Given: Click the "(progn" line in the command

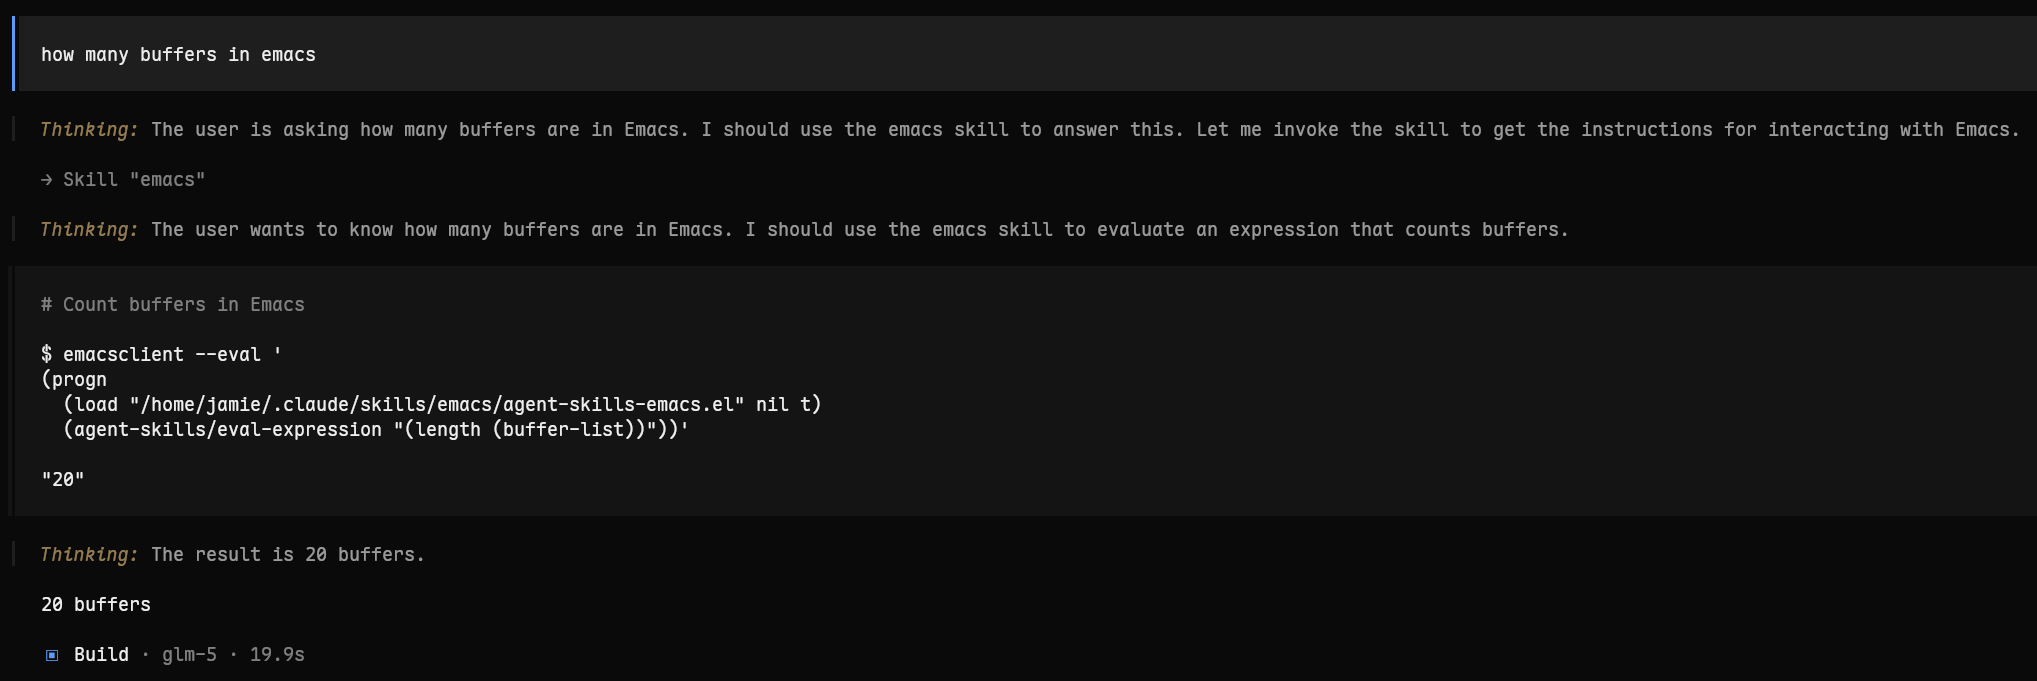Looking at the screenshot, I should [74, 380].
